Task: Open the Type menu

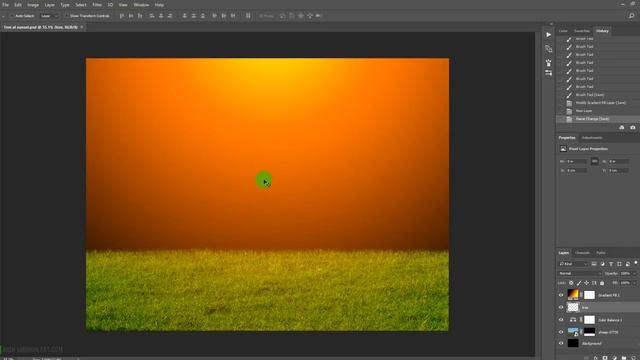Action: coord(65,5)
